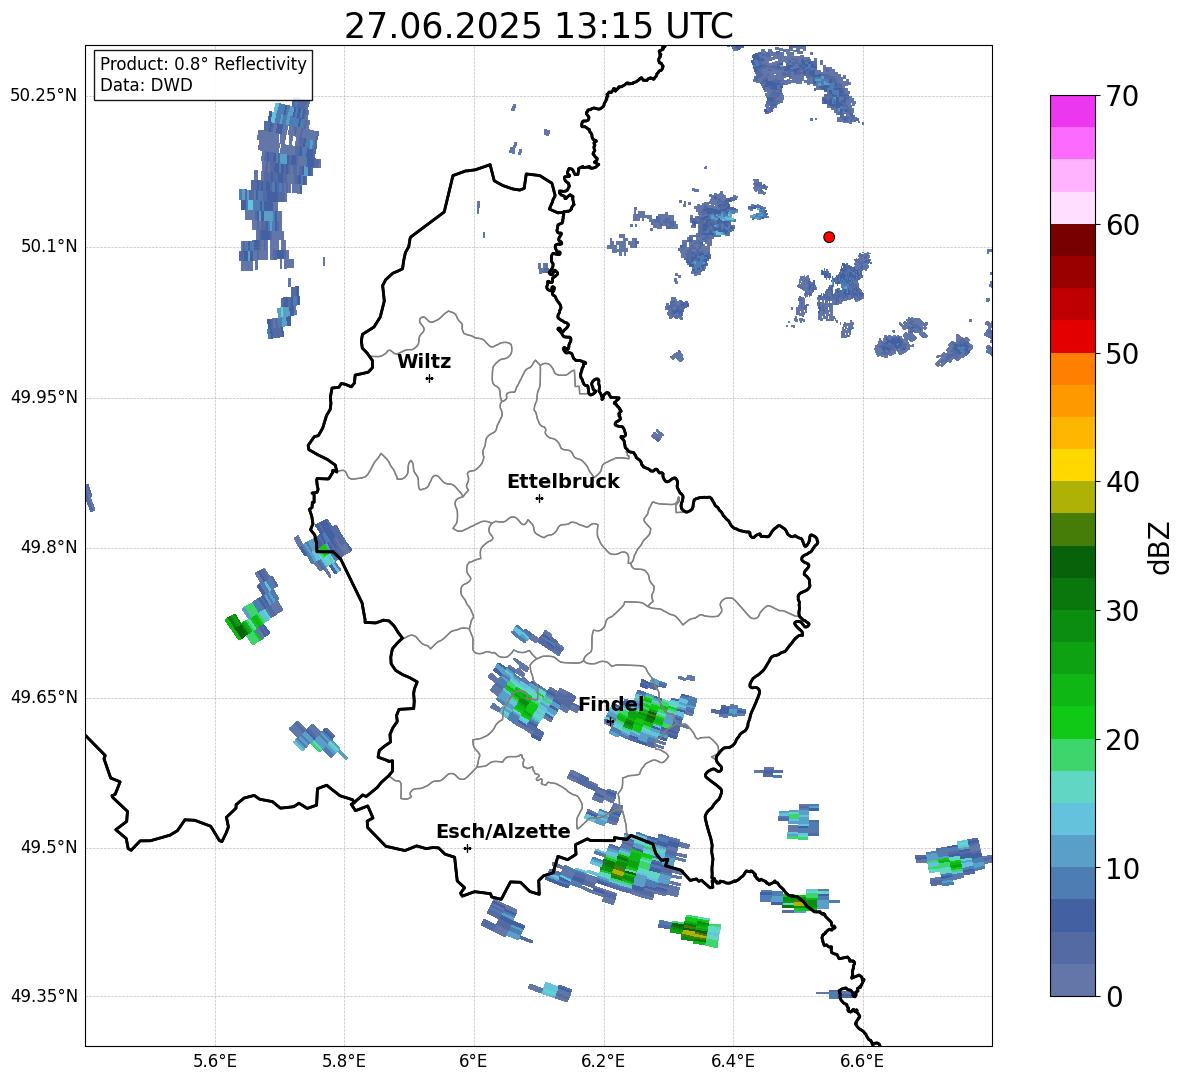Click the orange colorbar segment just below 50
This screenshot has width=1184, height=1081.
click(x=1072, y=369)
